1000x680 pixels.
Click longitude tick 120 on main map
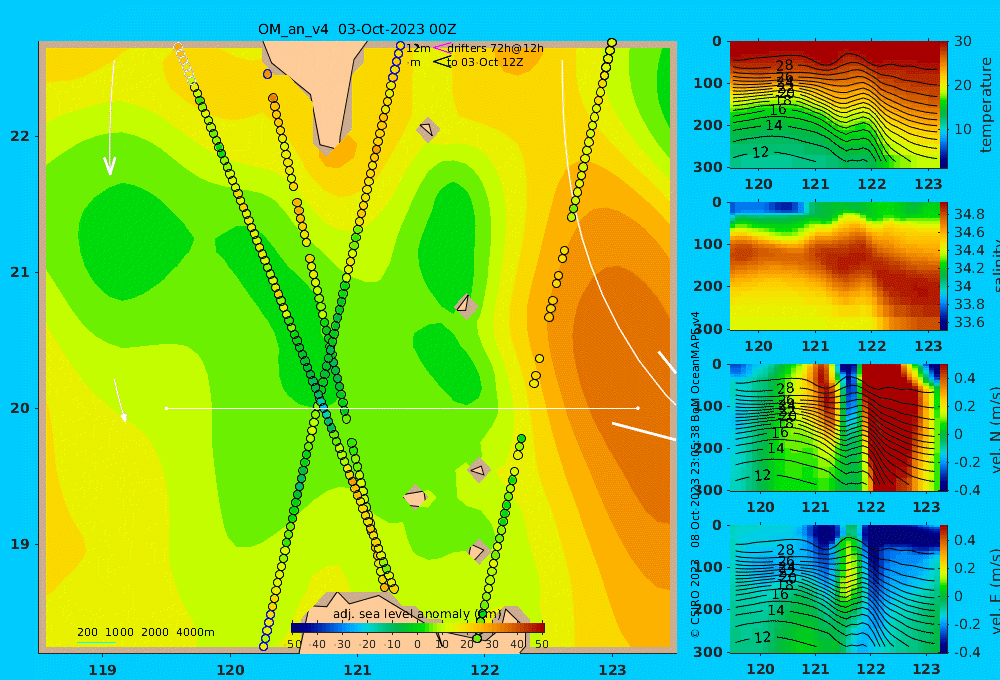point(230,670)
